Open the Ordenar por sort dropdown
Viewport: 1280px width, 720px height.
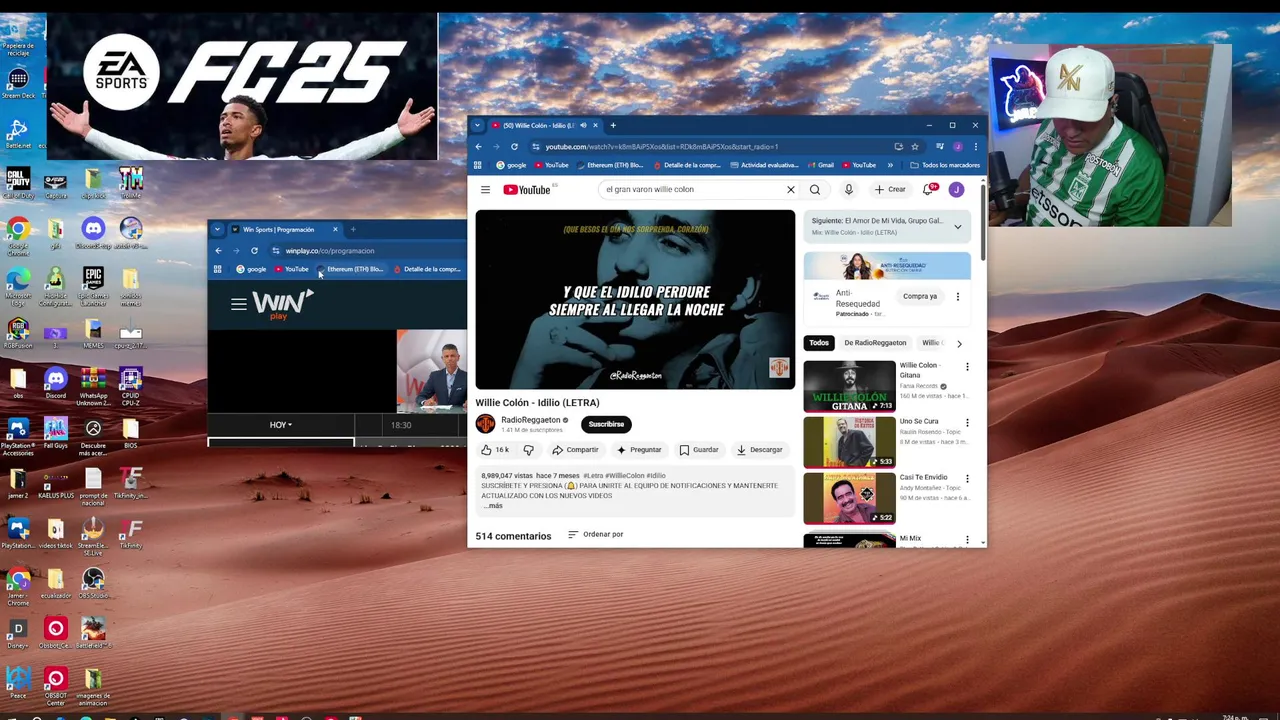[595, 534]
